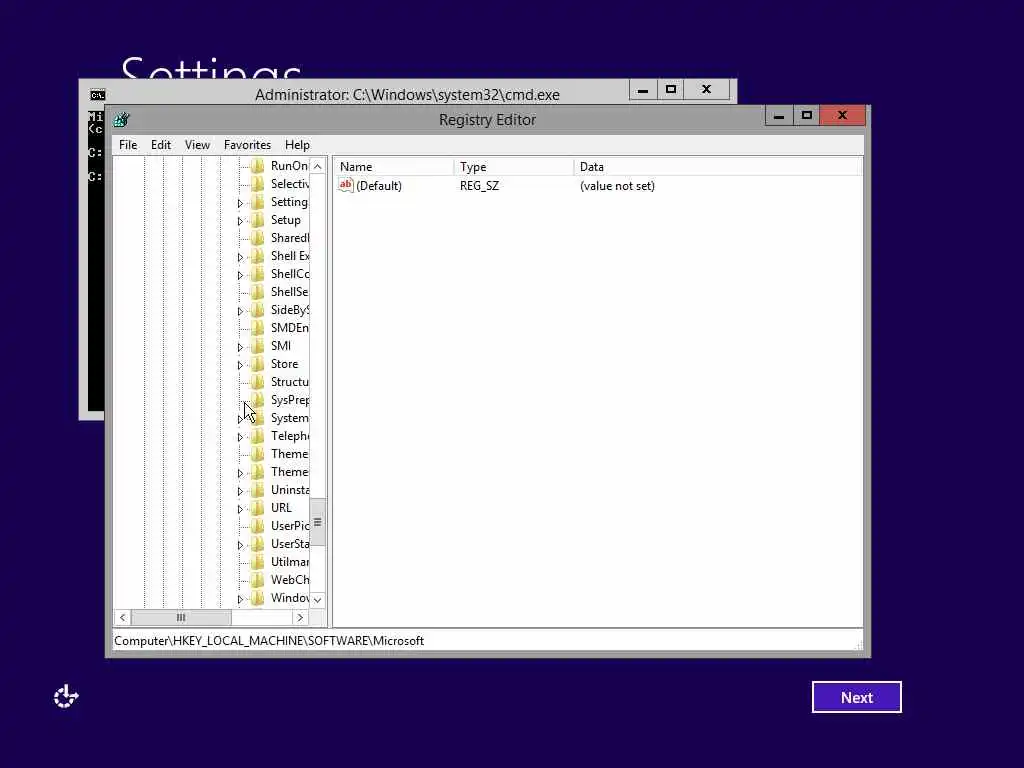Select the (Default) value name
This screenshot has width=1024, height=768.
pos(379,185)
